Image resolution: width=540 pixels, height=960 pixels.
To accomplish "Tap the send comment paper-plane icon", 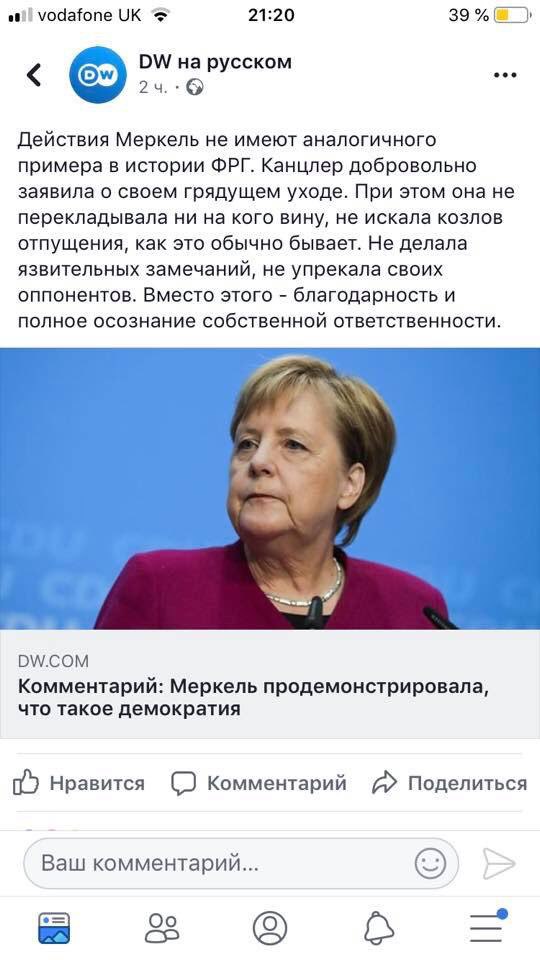I will click(x=499, y=864).
